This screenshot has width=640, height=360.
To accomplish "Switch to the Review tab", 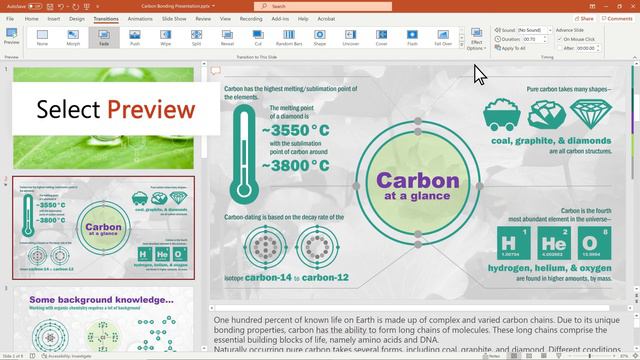I will click(203, 19).
